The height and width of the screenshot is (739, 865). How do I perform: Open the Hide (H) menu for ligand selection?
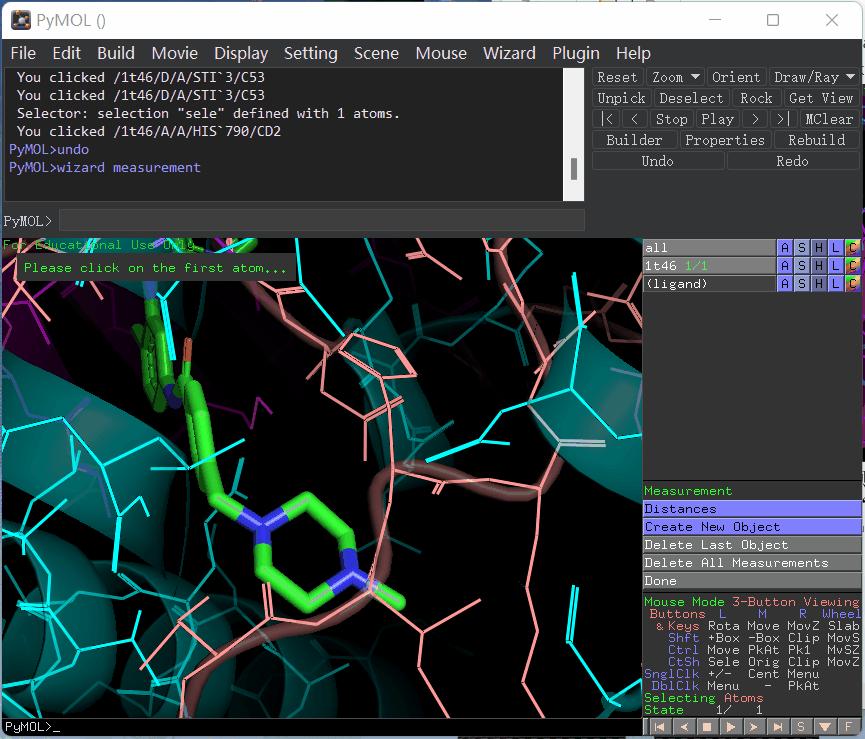click(x=819, y=284)
